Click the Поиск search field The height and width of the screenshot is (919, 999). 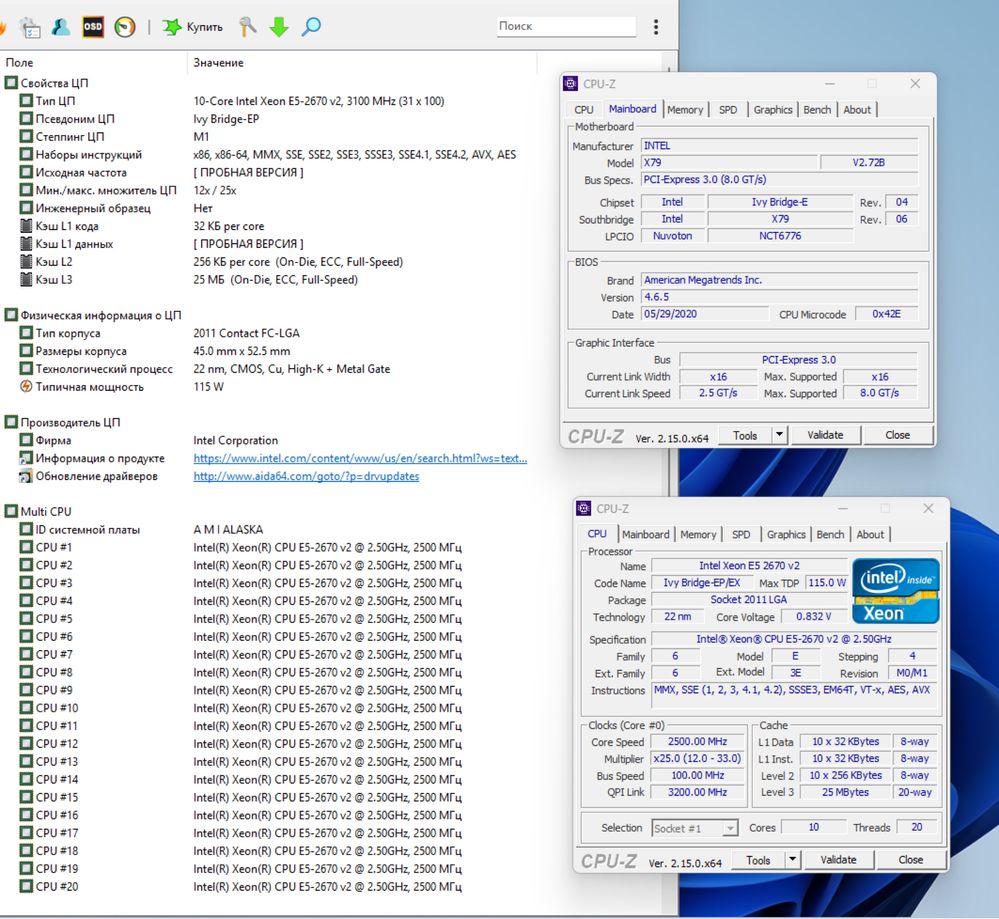[x=566, y=26]
